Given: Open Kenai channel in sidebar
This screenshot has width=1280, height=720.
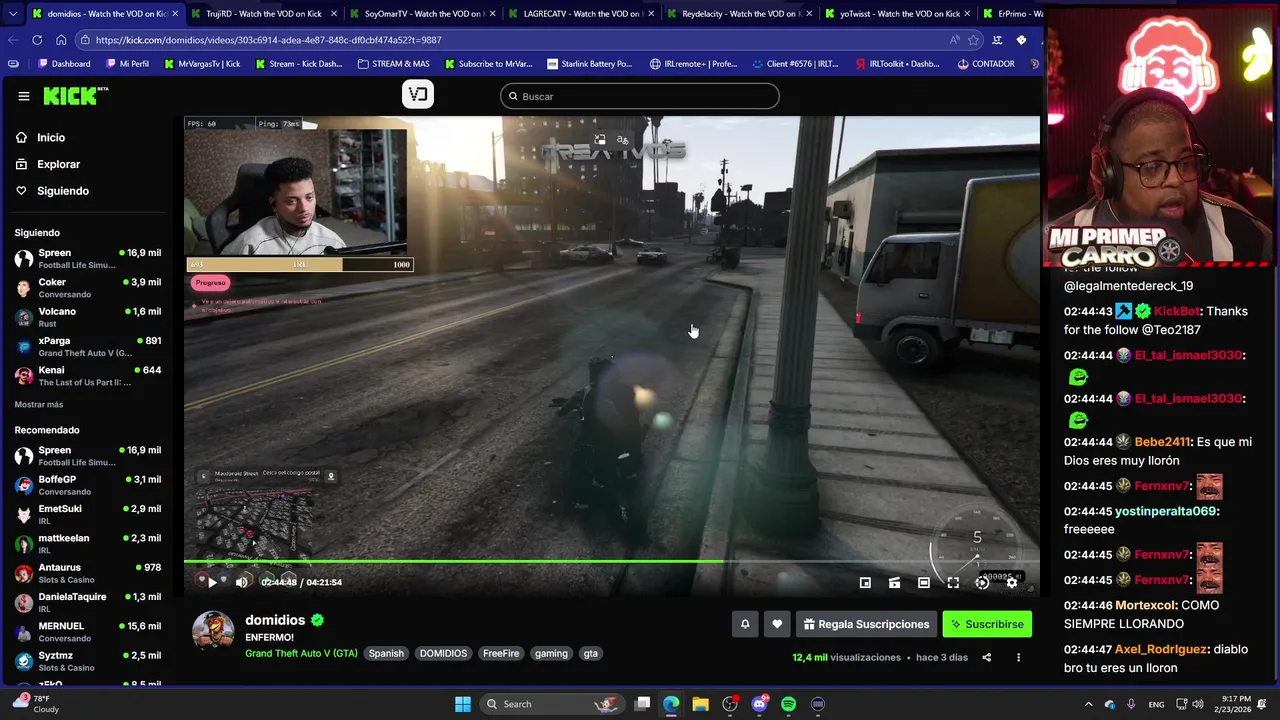Looking at the screenshot, I should [x=88, y=376].
